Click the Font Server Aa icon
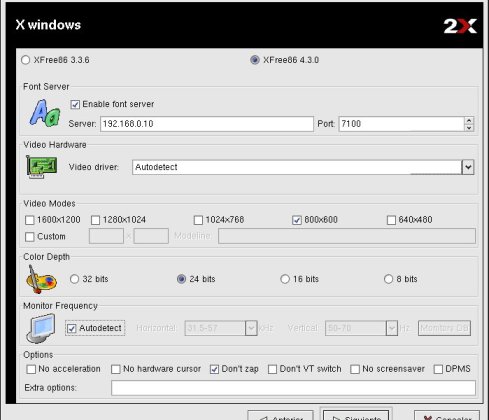Screen dimensions: 489x420 pyautogui.click(x=45, y=113)
